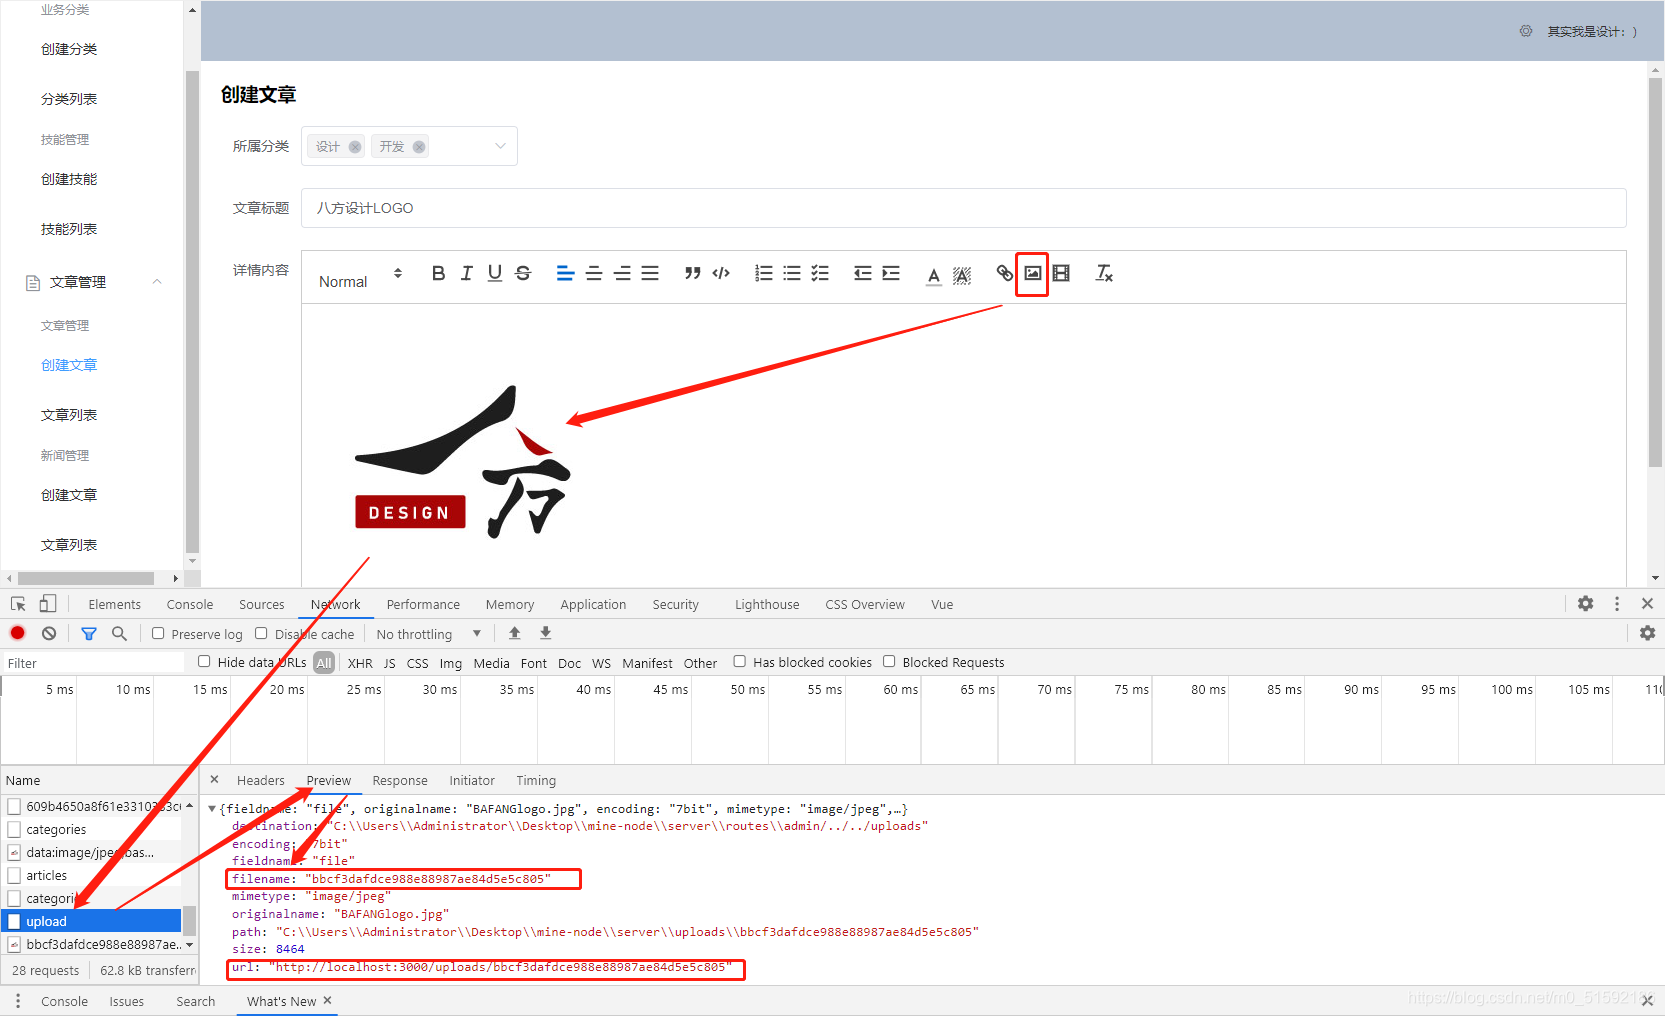Viewport: 1665px width, 1016px height.
Task: Open the text color picker icon
Action: (933, 274)
